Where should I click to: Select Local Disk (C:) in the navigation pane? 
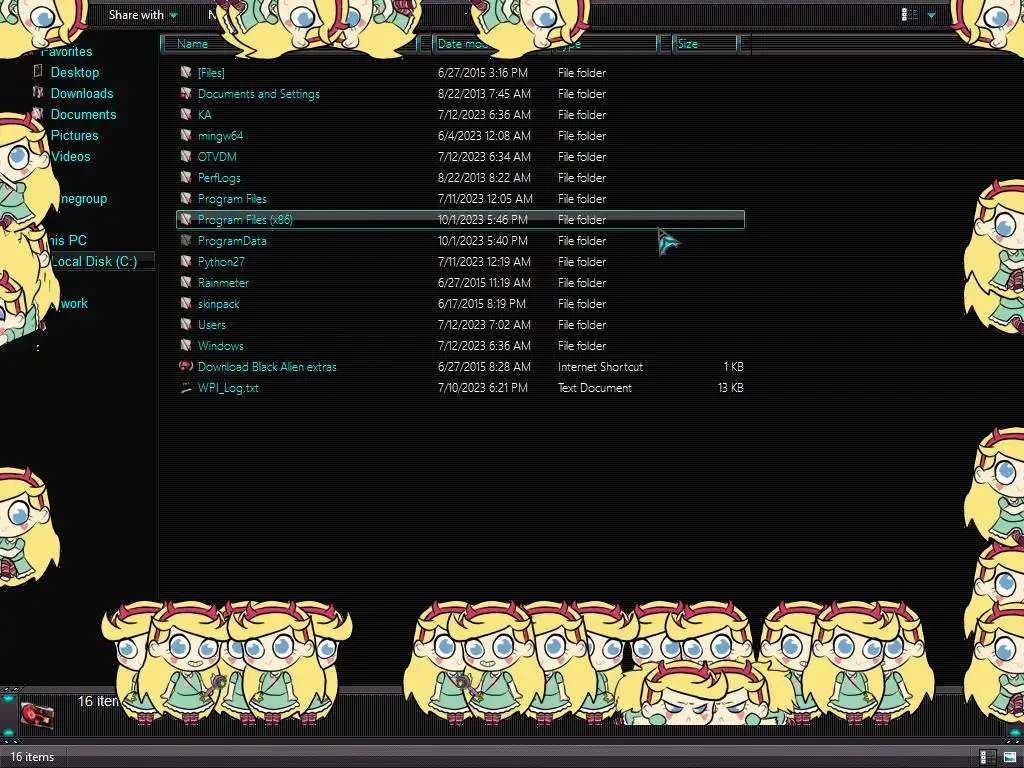(94, 261)
